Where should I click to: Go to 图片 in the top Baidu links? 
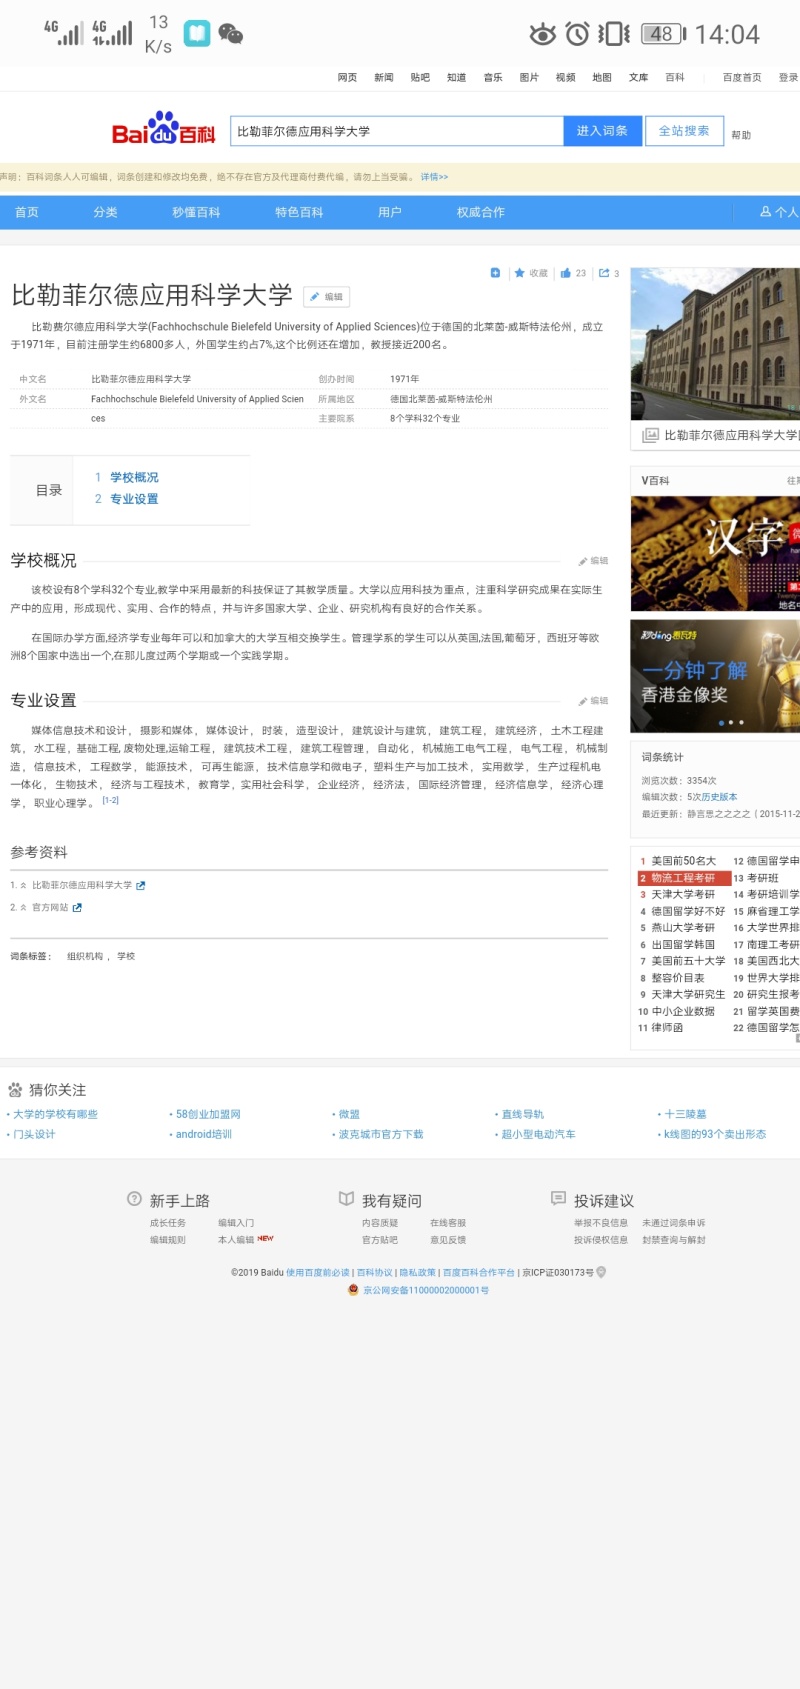pyautogui.click(x=529, y=77)
